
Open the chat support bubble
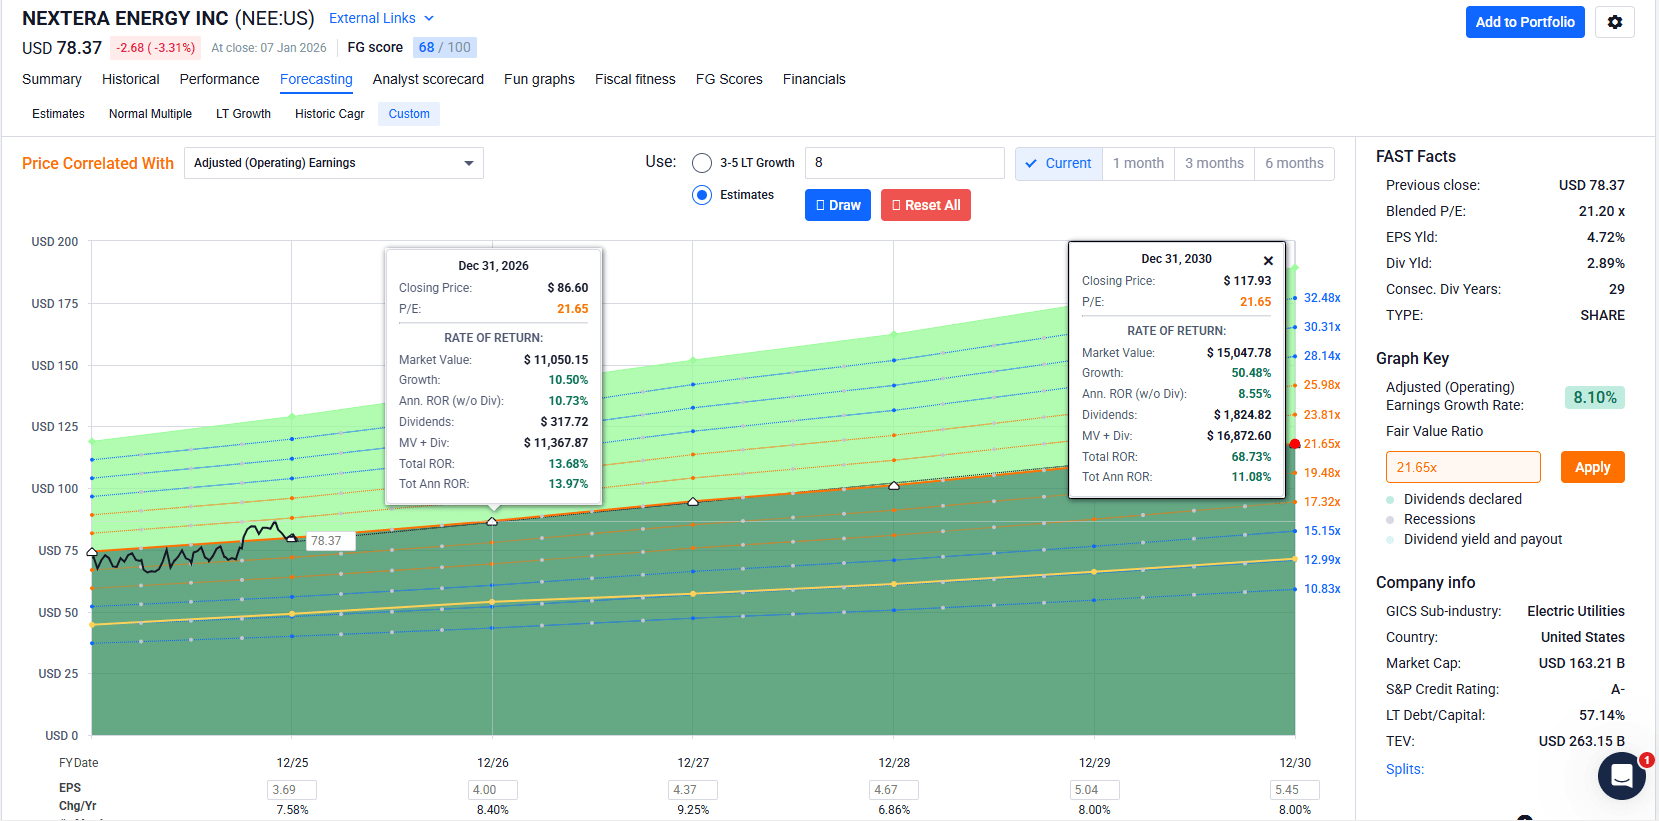pos(1621,775)
